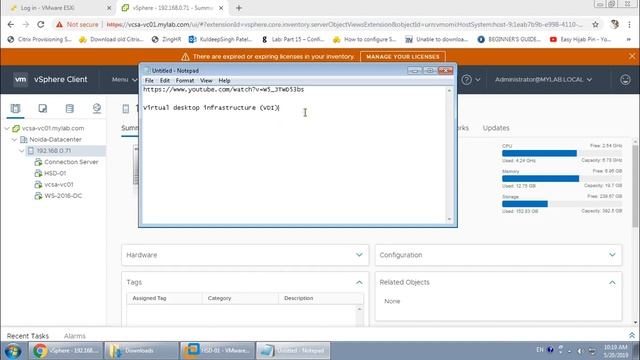Collapse the Tags panel
The width and height of the screenshot is (640, 360).
359,282
